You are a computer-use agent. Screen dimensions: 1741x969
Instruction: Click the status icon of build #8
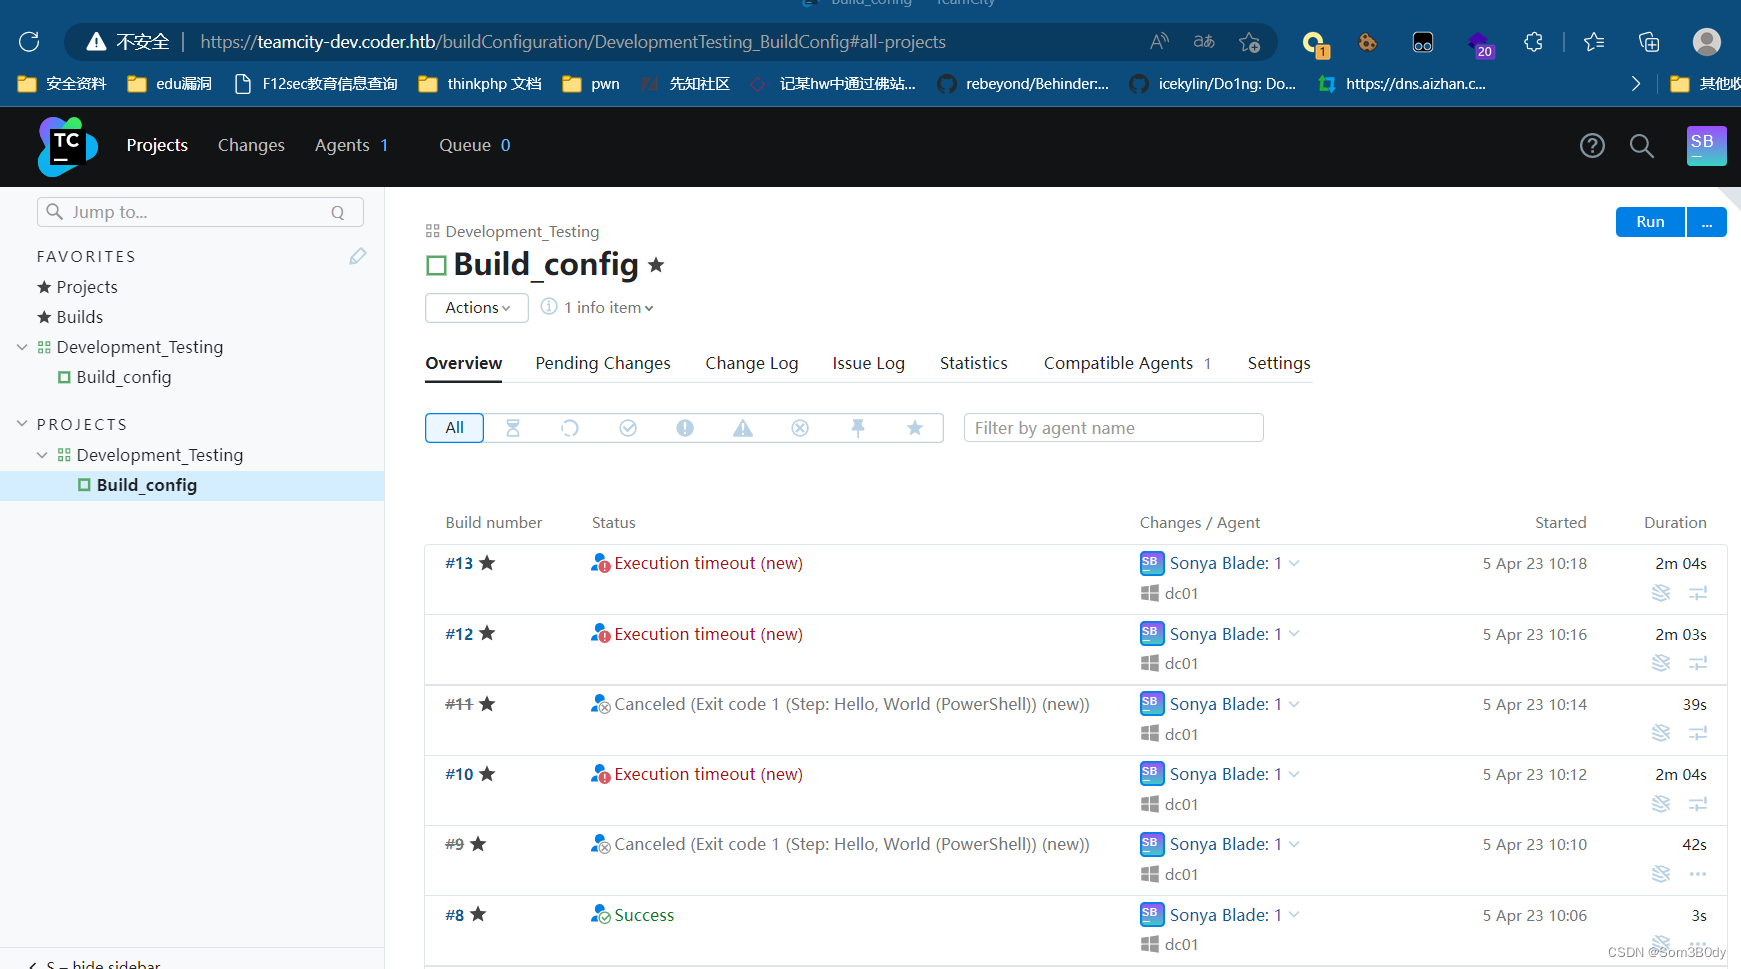point(600,915)
